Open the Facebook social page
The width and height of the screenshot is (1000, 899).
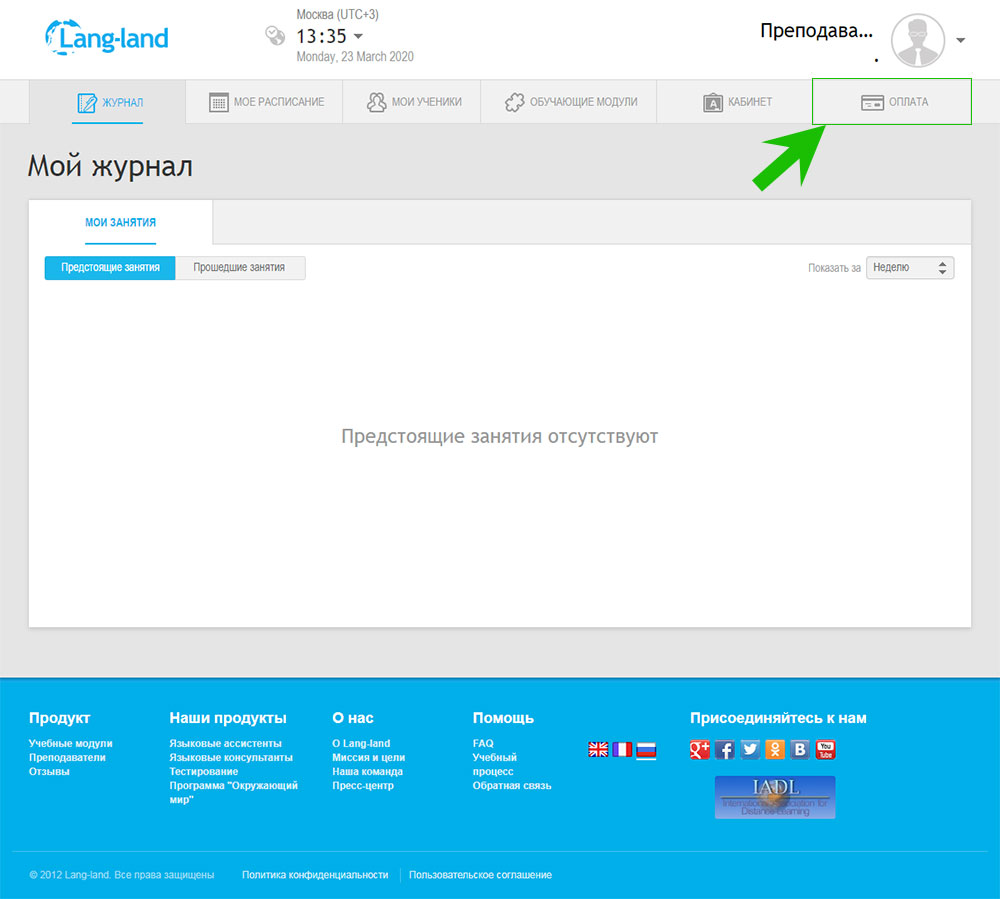(725, 749)
